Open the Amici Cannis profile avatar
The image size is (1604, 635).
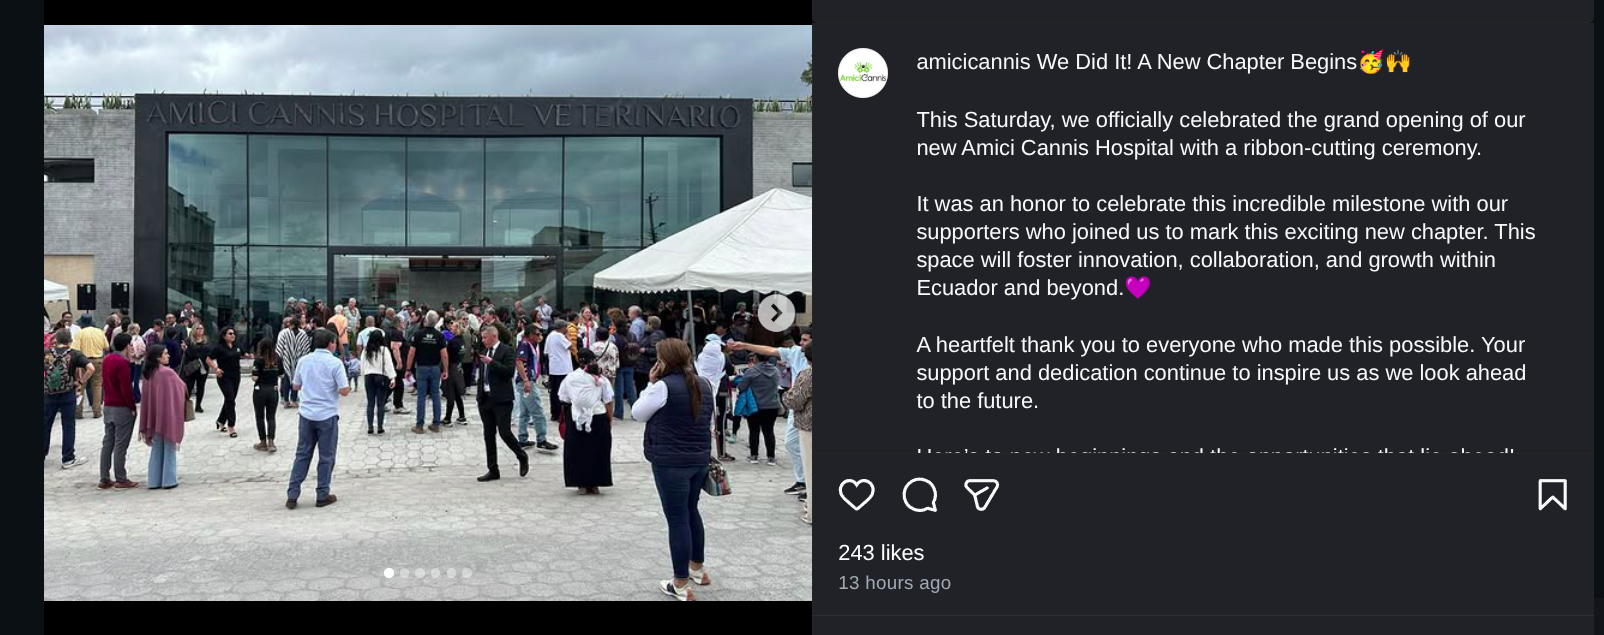(x=862, y=73)
